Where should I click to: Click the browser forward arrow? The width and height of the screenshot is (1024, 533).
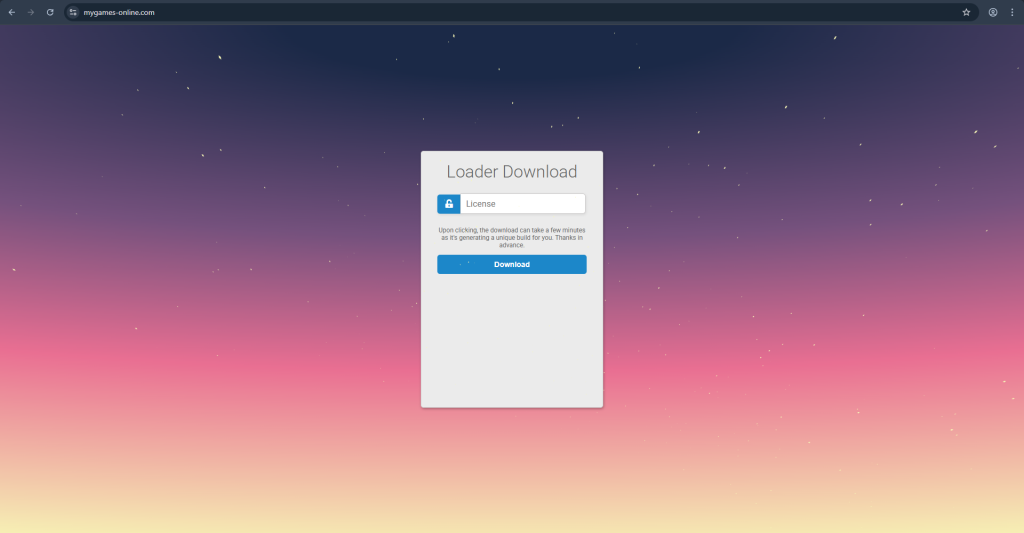click(30, 12)
